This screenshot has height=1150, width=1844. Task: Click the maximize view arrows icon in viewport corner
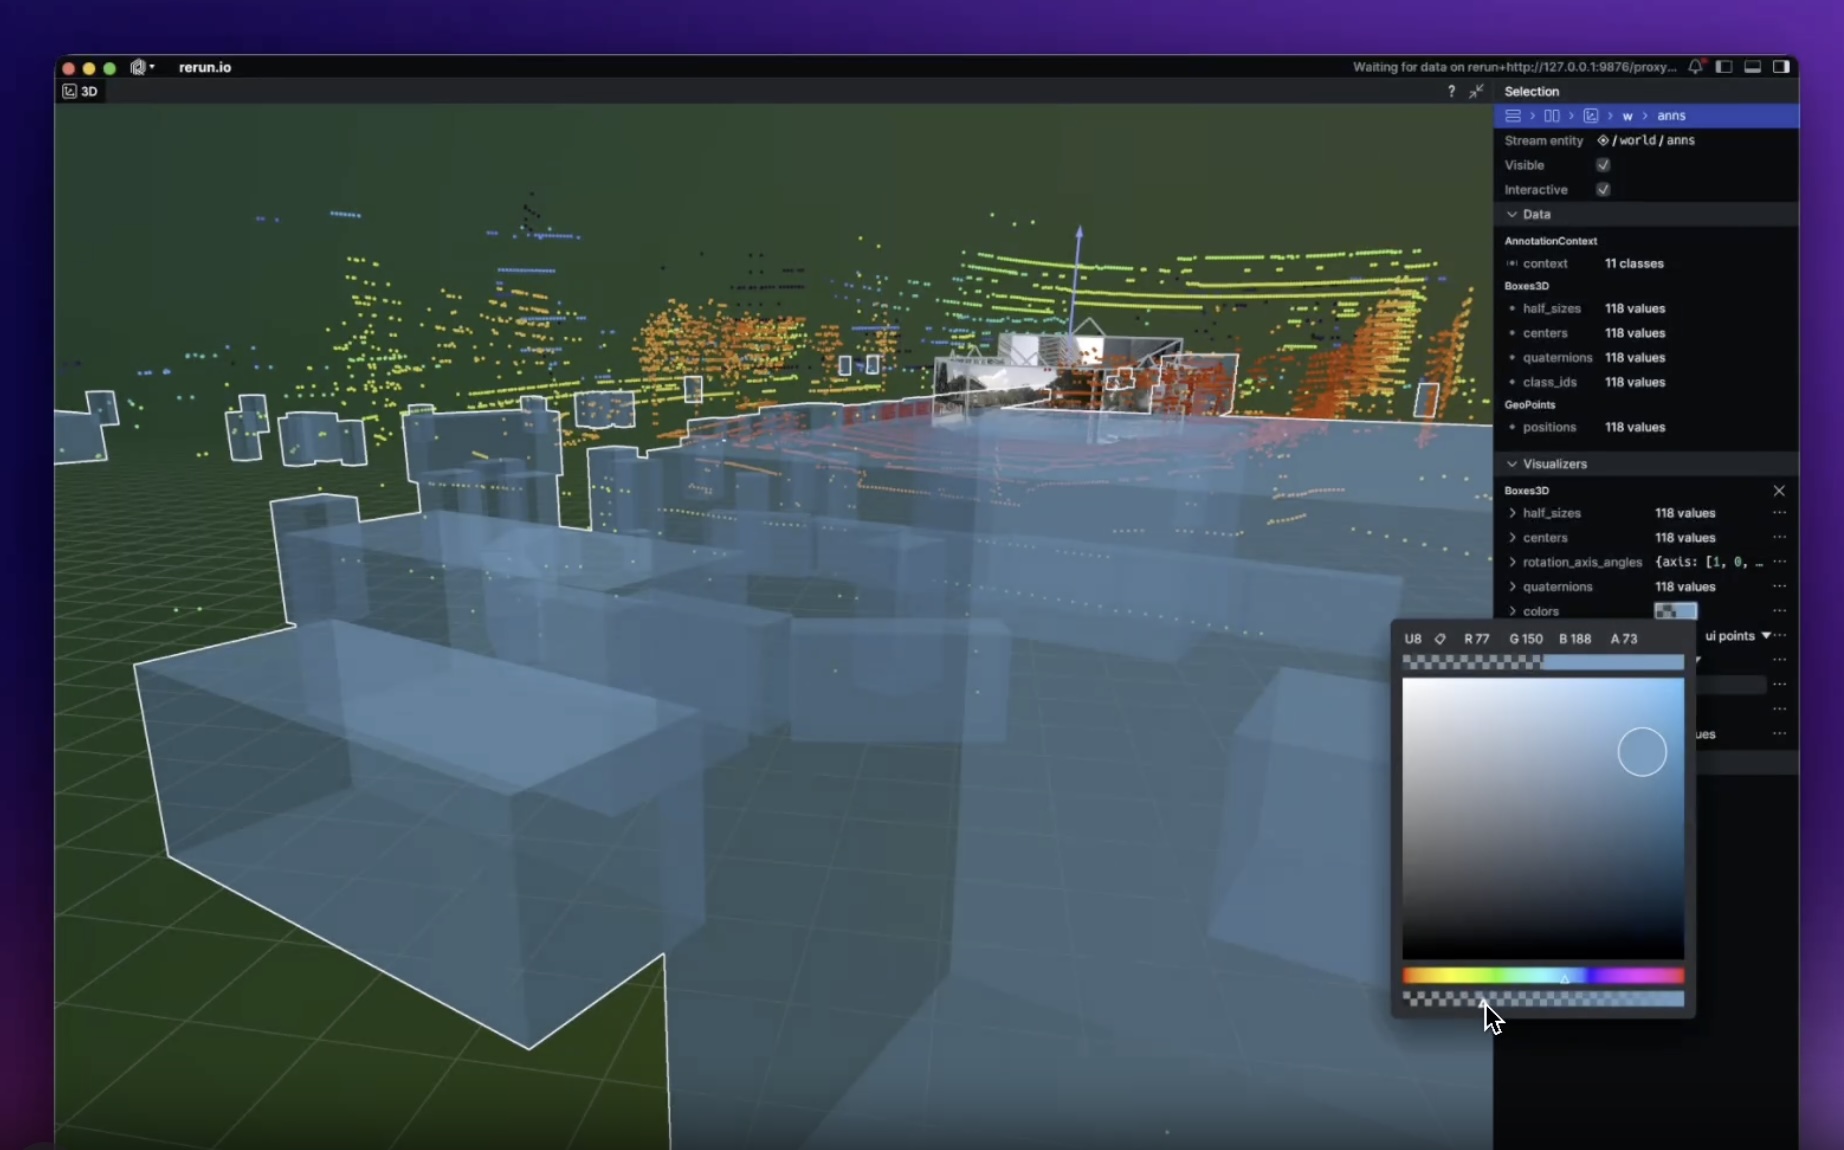1476,91
